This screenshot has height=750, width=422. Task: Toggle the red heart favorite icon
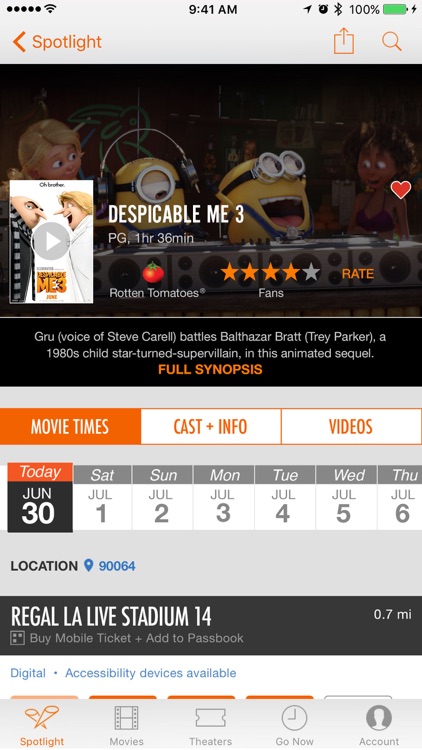(400, 190)
